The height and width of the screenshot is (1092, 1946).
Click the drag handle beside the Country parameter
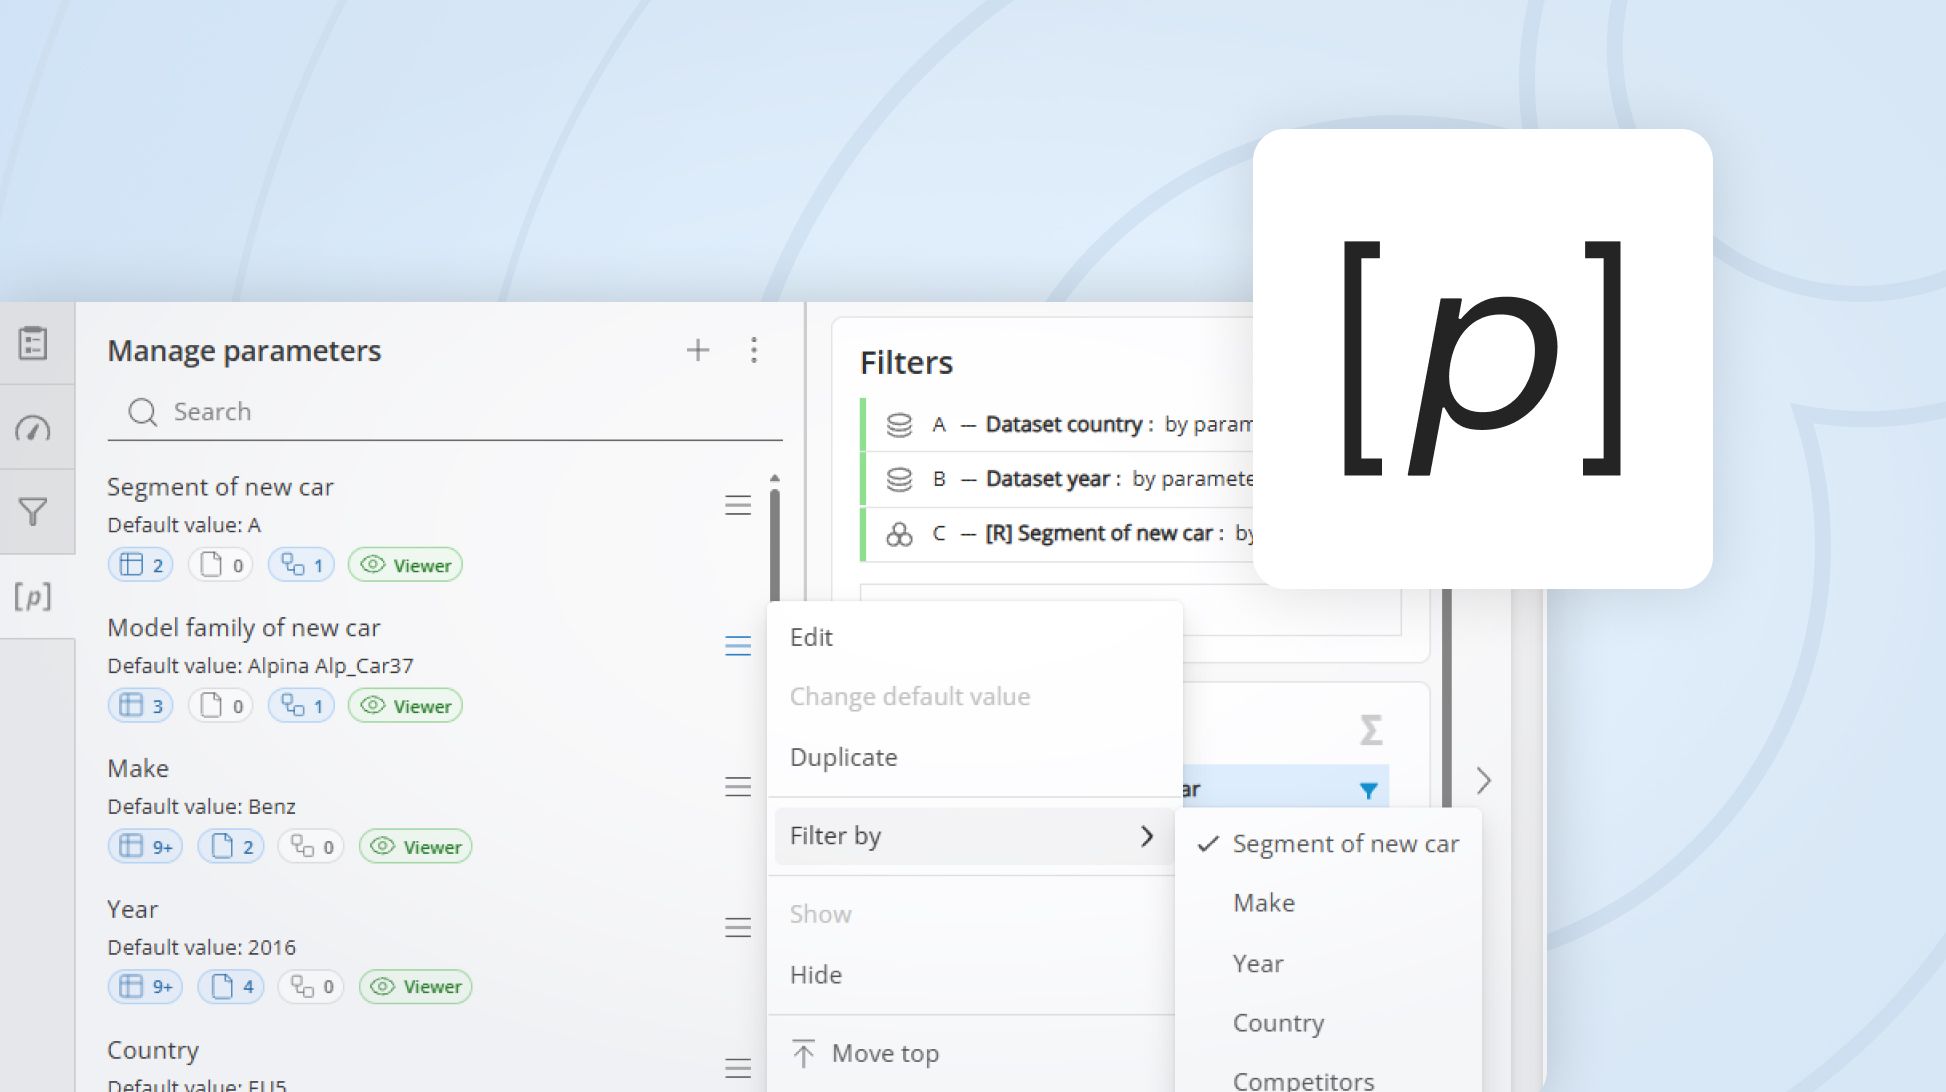pos(738,1068)
